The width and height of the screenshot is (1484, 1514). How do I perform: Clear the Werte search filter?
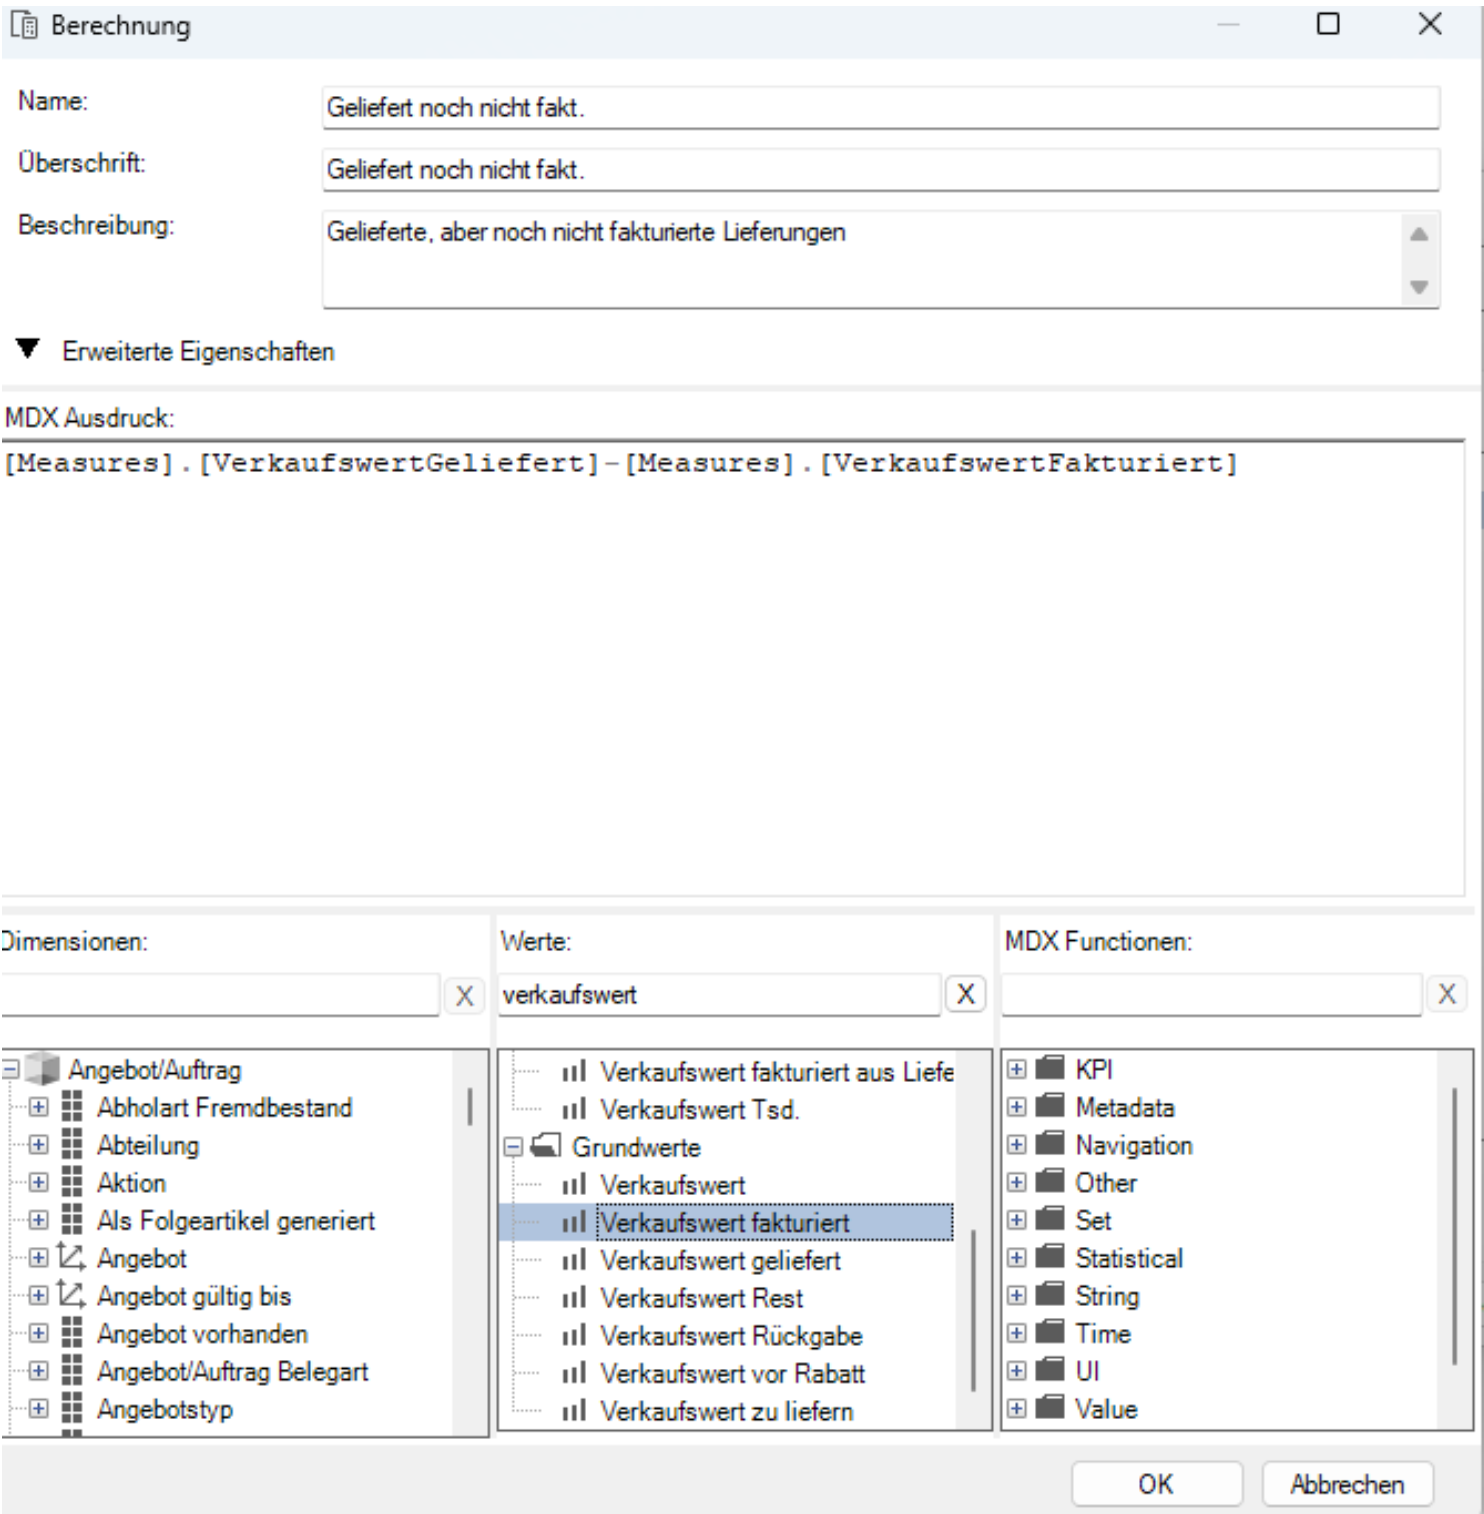[x=965, y=994]
